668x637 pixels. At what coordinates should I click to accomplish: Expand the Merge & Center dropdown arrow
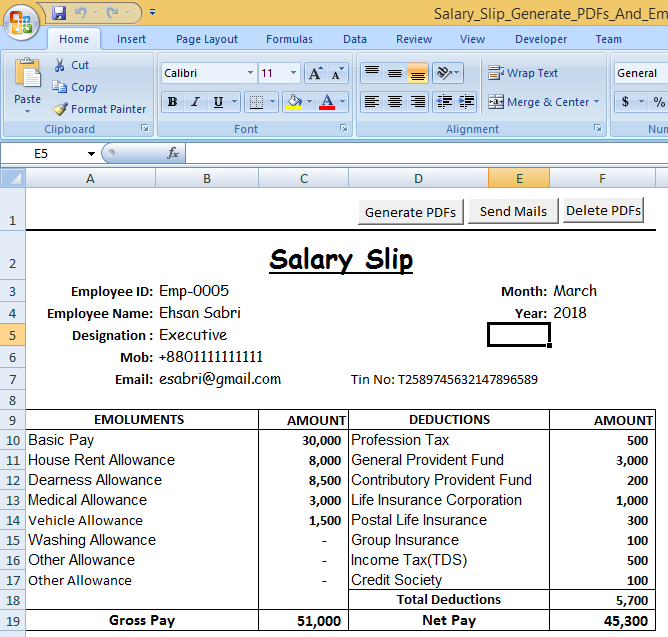tap(597, 102)
